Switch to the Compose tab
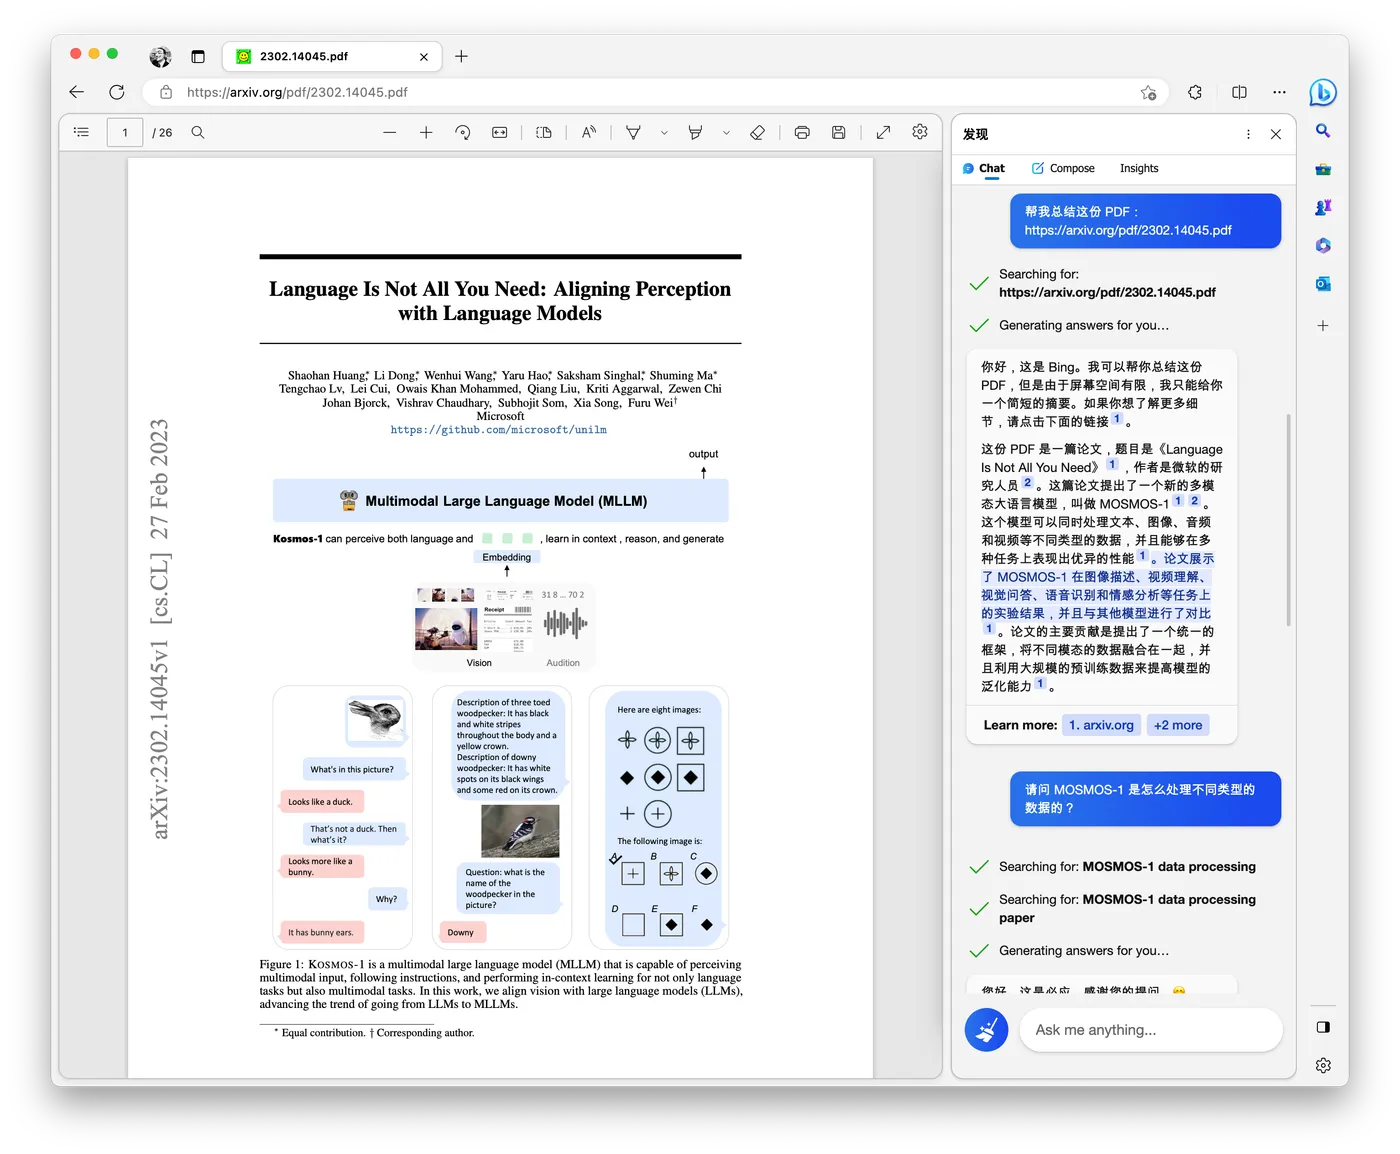 pos(1063,168)
